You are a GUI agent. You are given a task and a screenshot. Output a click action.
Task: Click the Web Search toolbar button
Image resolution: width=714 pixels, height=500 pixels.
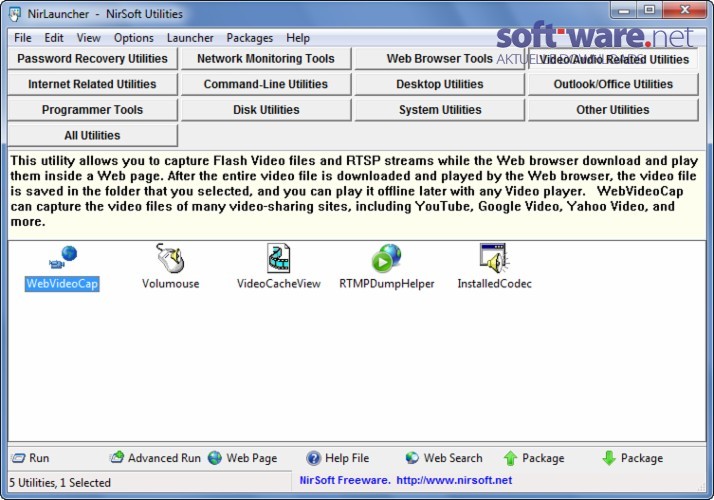pyautogui.click(x=444, y=458)
